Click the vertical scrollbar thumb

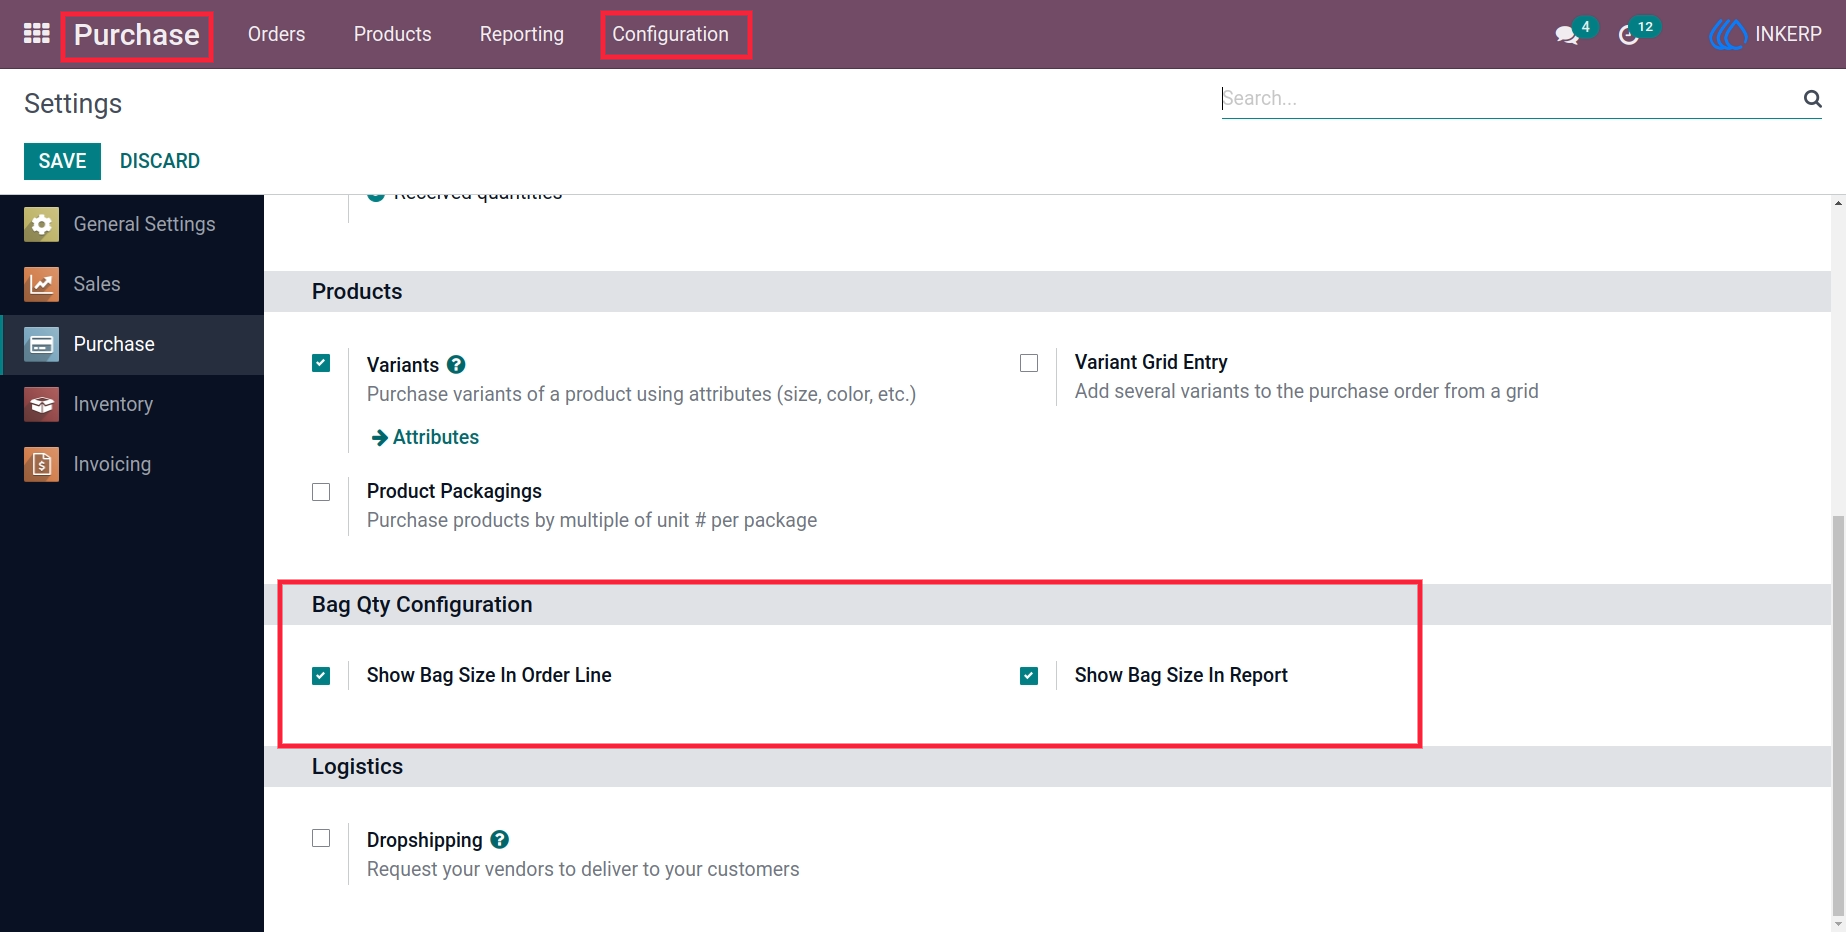[x=1838, y=715]
